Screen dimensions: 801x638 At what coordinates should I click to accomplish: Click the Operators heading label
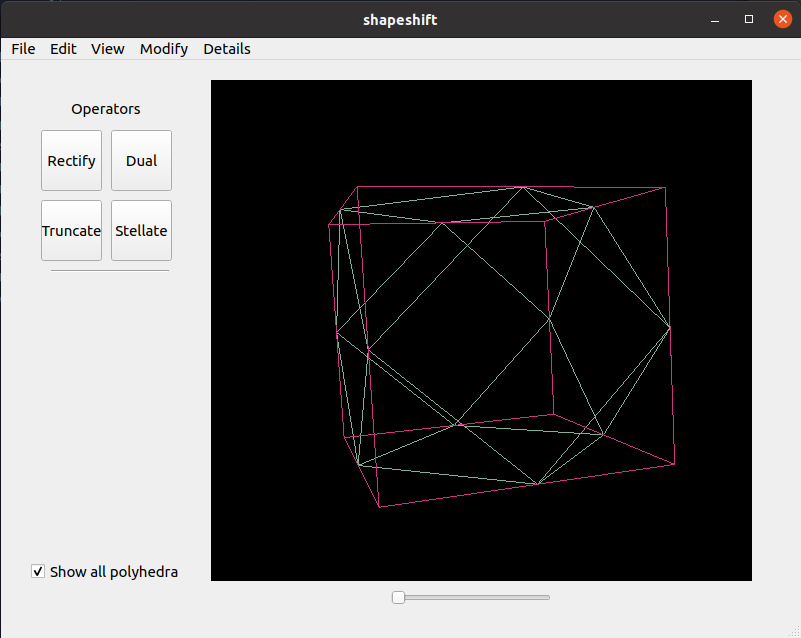[x=106, y=109]
